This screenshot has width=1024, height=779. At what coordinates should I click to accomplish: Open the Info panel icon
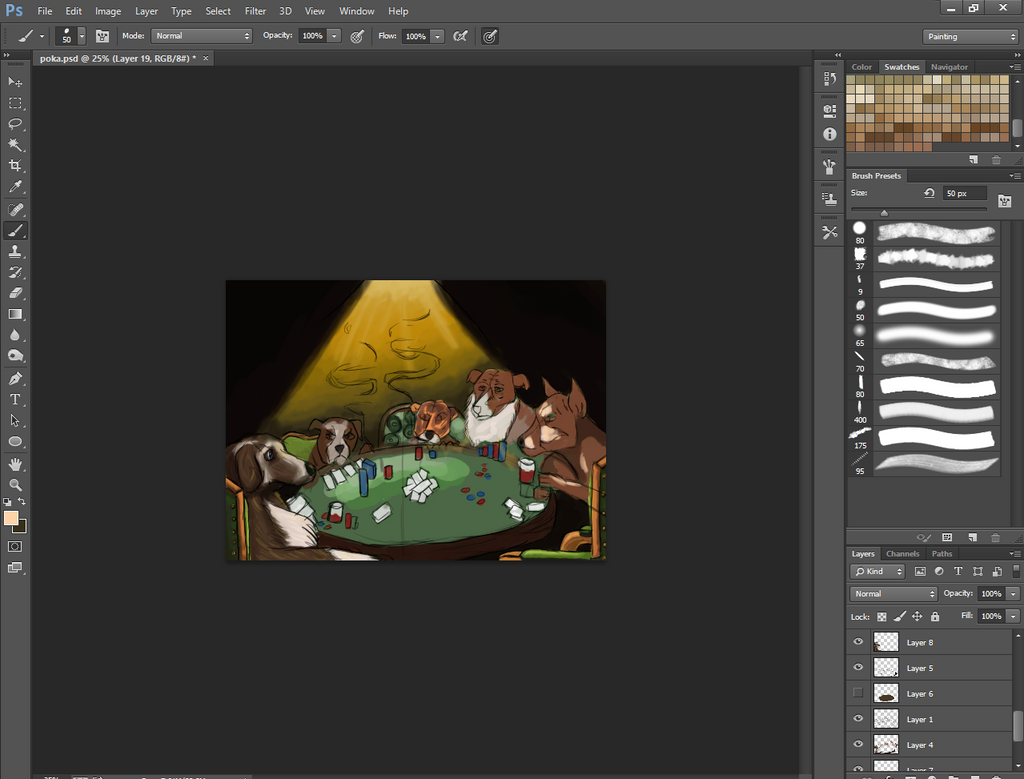(829, 134)
